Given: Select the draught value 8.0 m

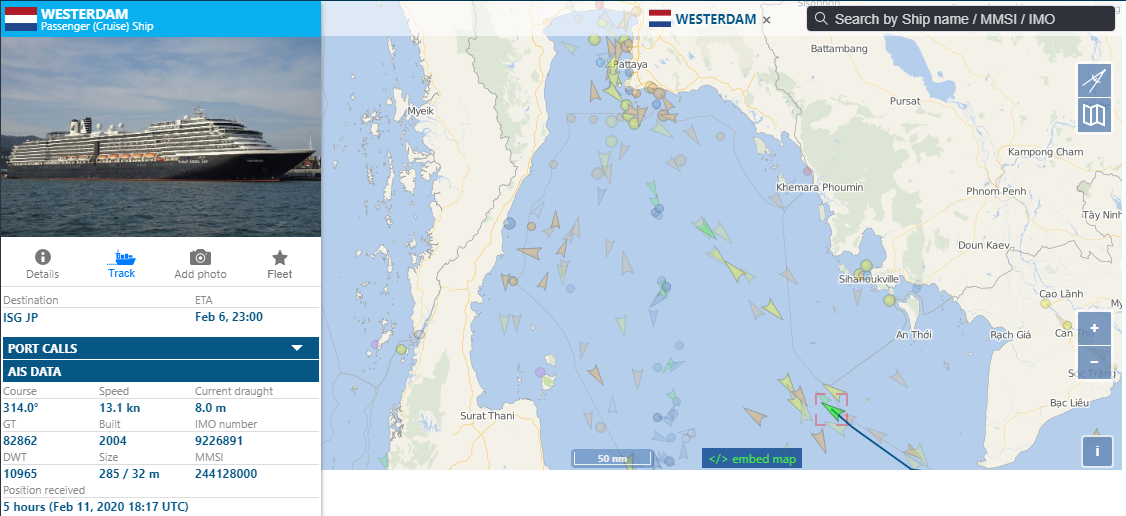Looking at the screenshot, I should (210, 408).
